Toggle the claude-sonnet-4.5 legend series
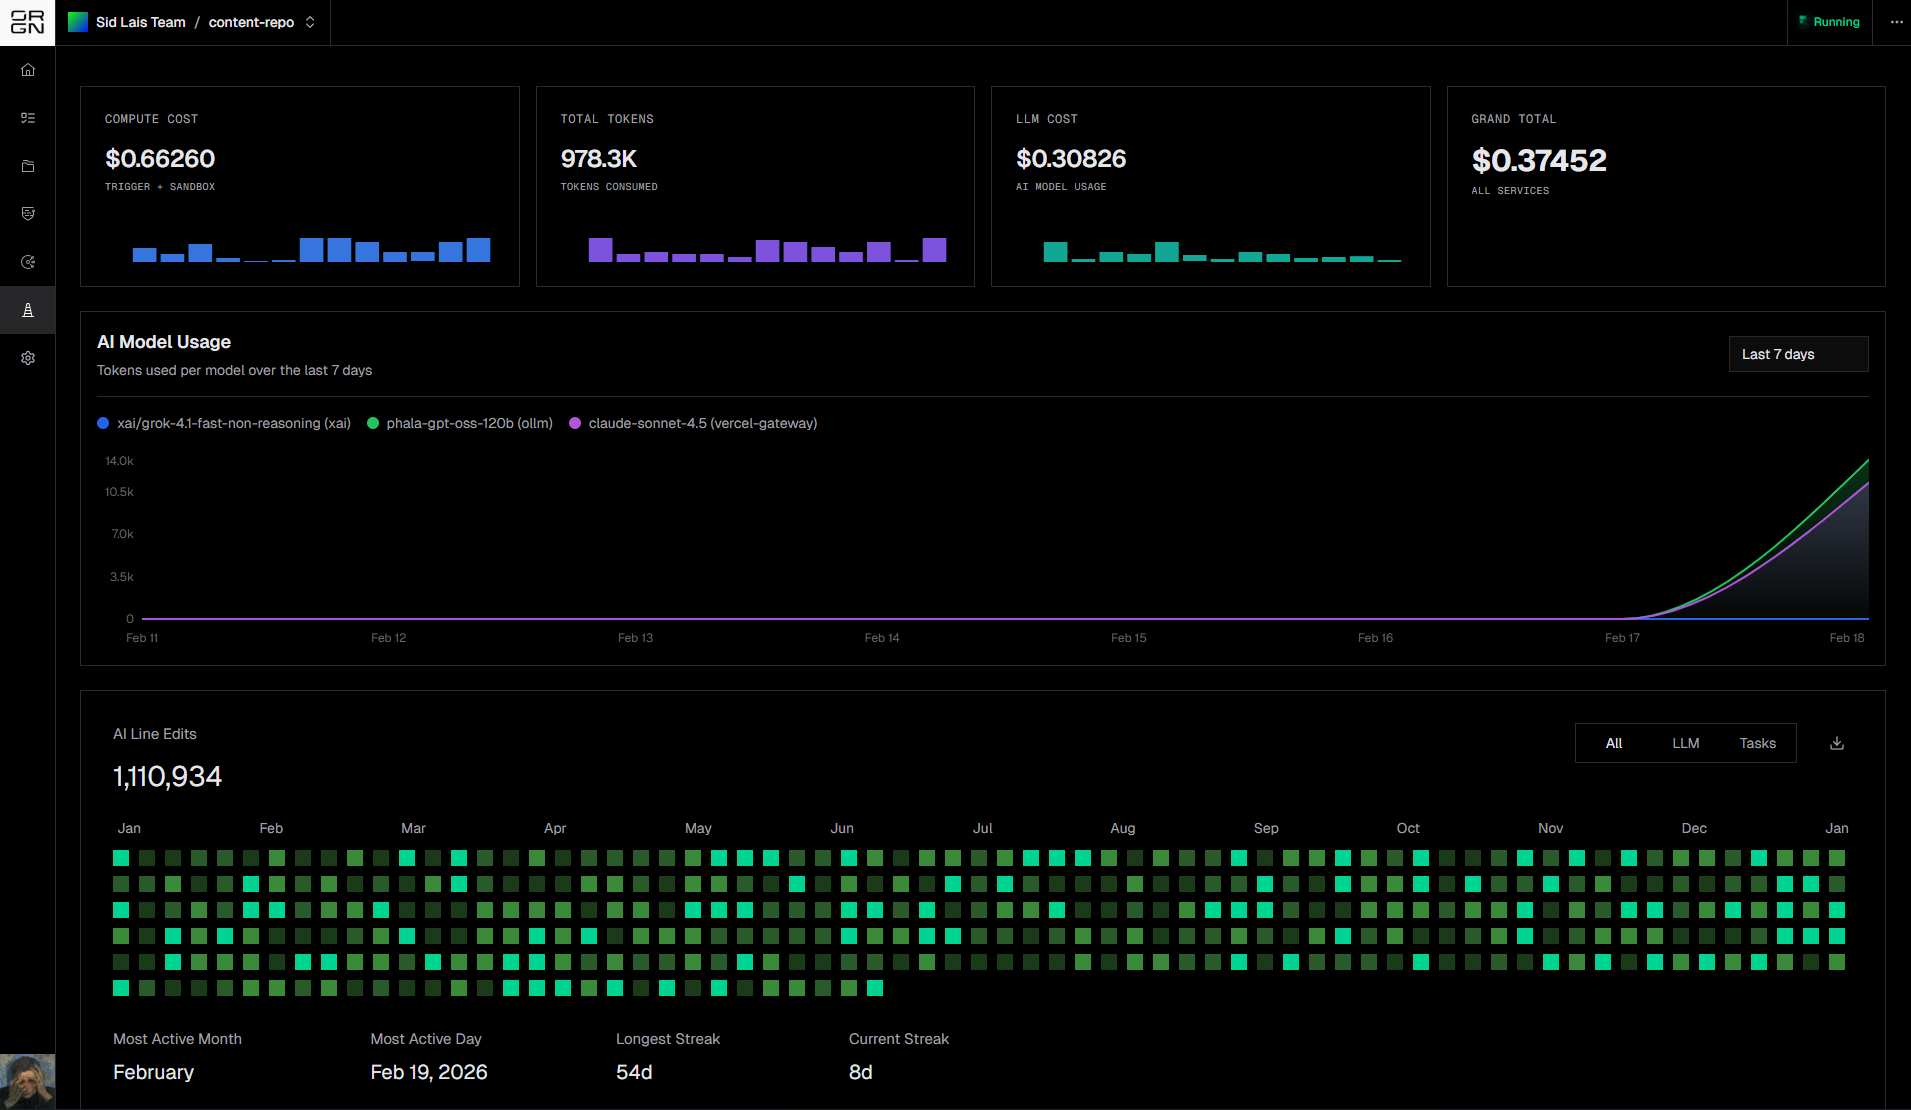Viewport: 1911px width, 1110px height. click(x=693, y=423)
